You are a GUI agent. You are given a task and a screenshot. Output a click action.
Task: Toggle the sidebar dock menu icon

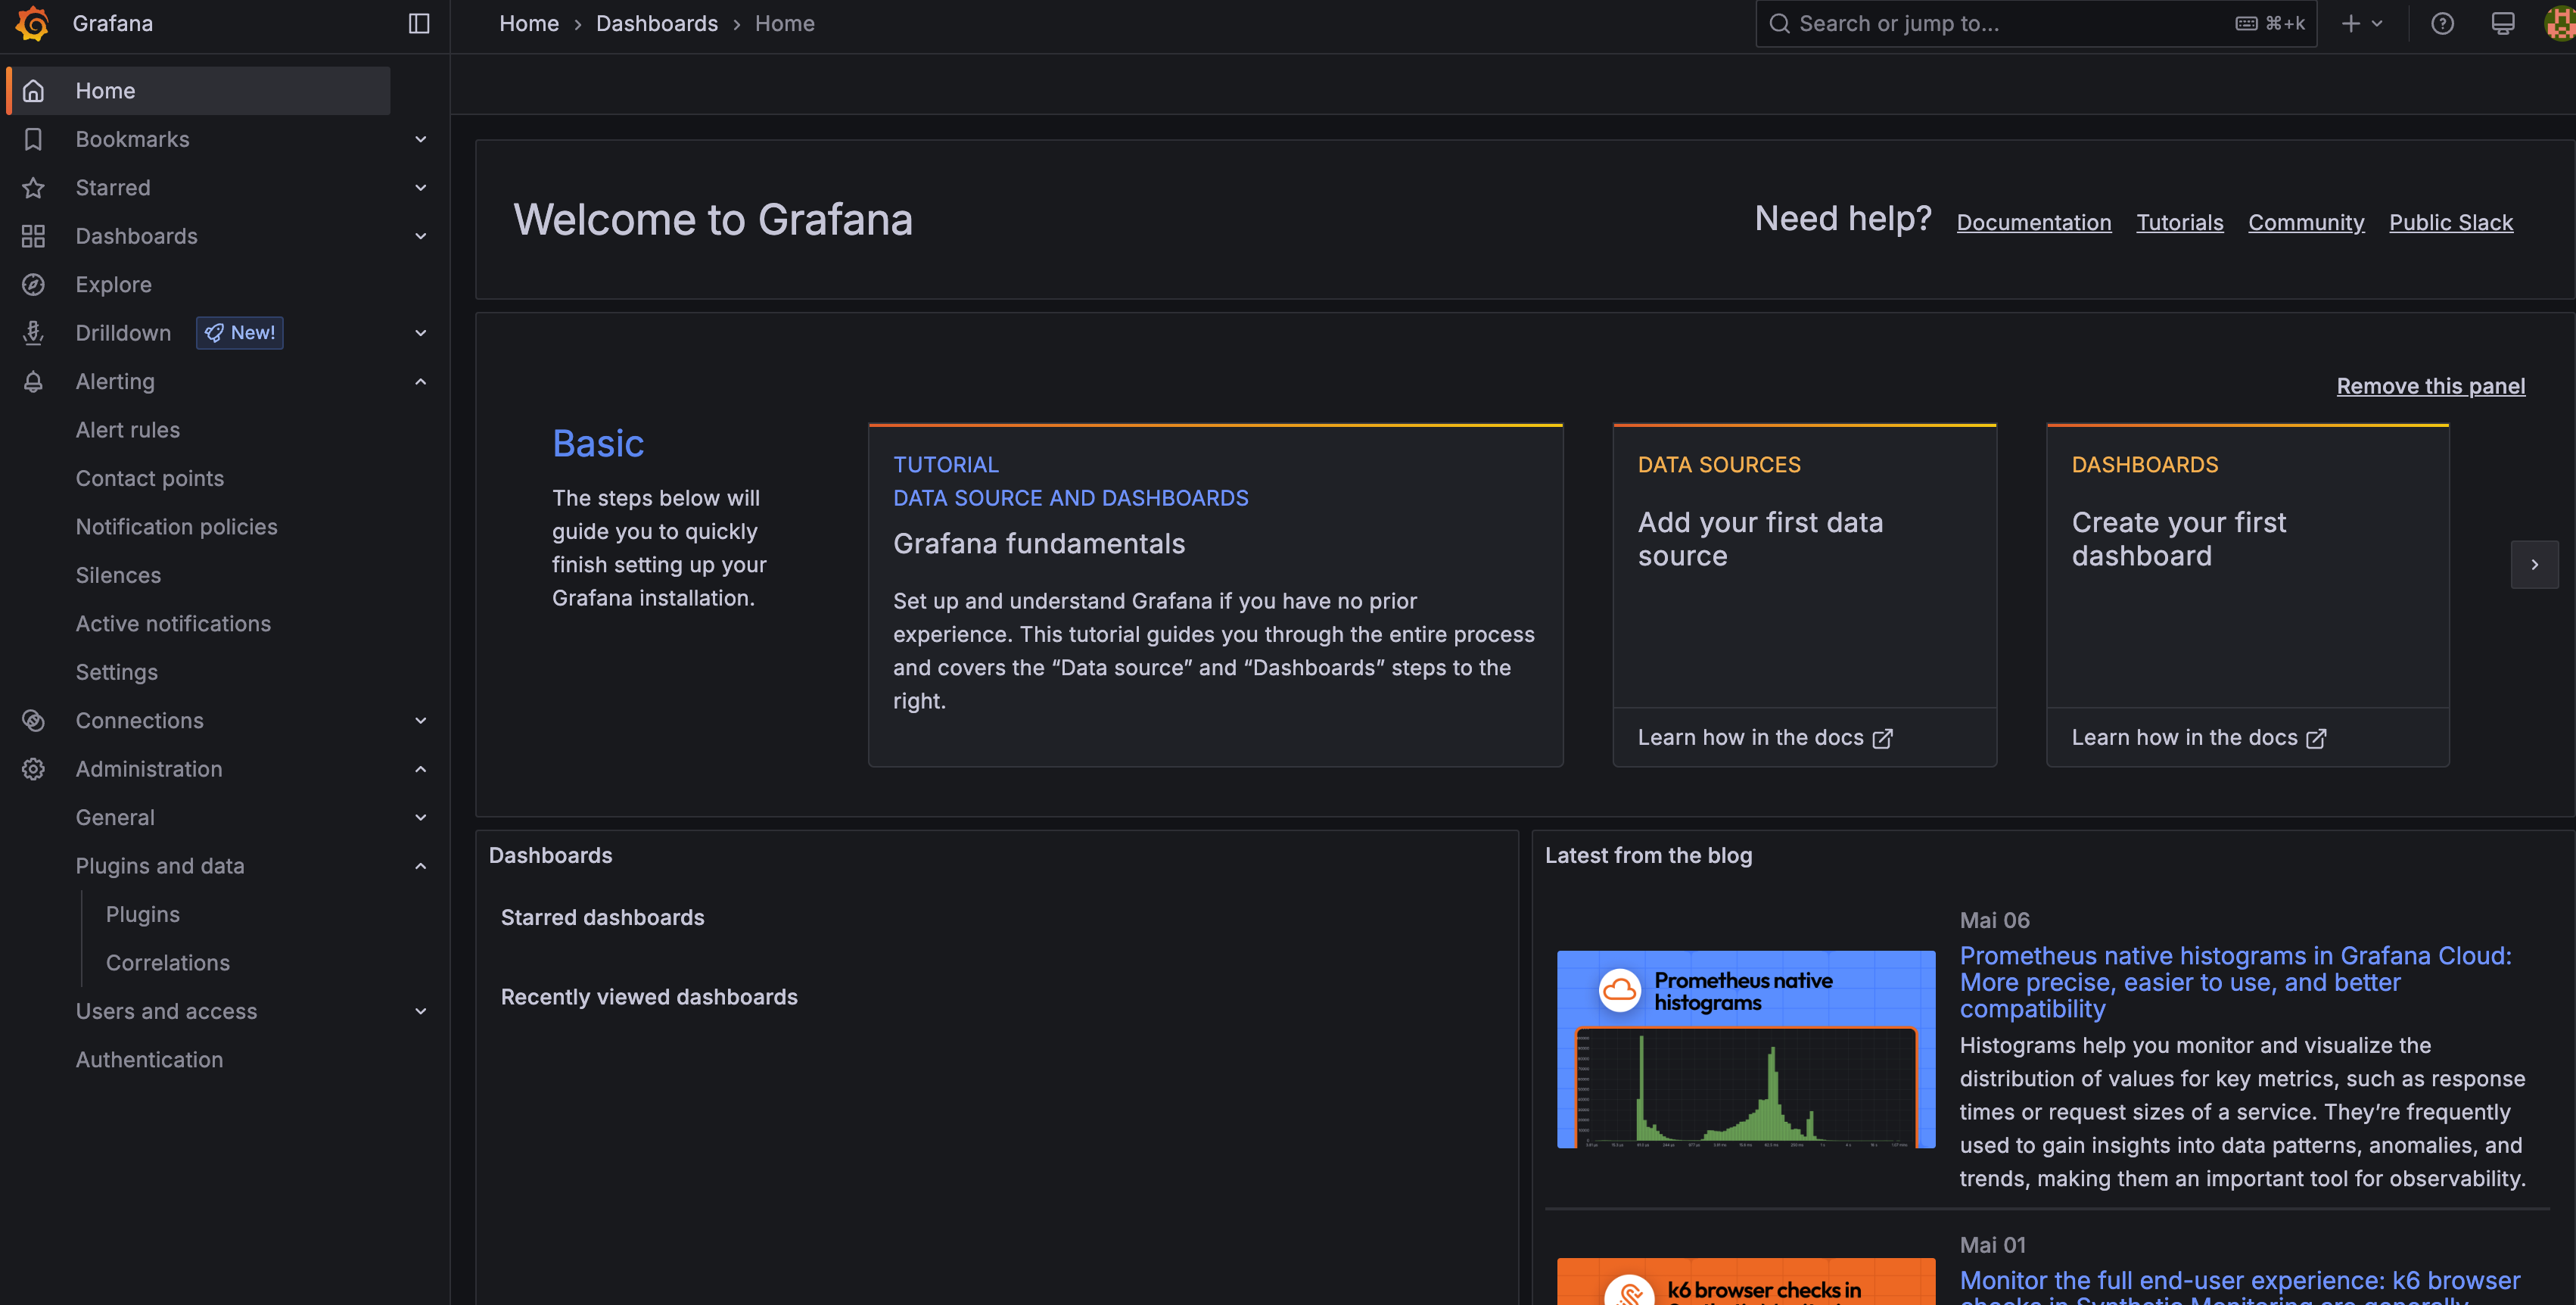point(419,23)
